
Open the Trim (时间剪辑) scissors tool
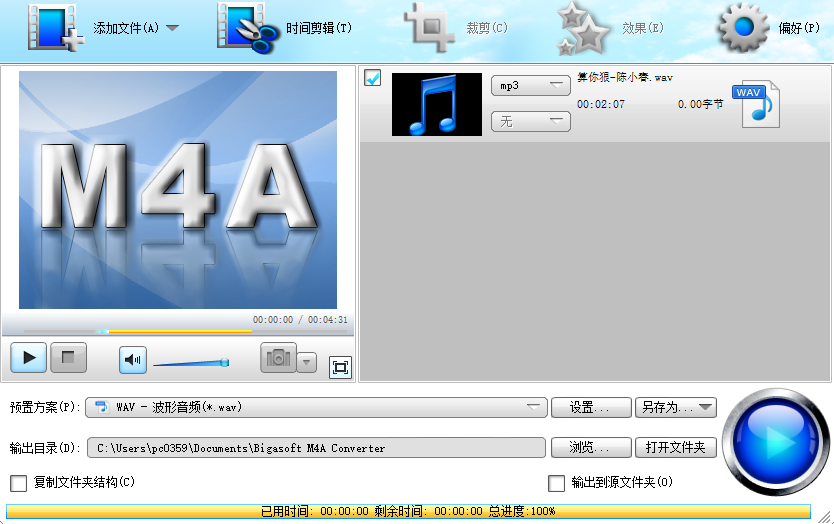(248, 27)
